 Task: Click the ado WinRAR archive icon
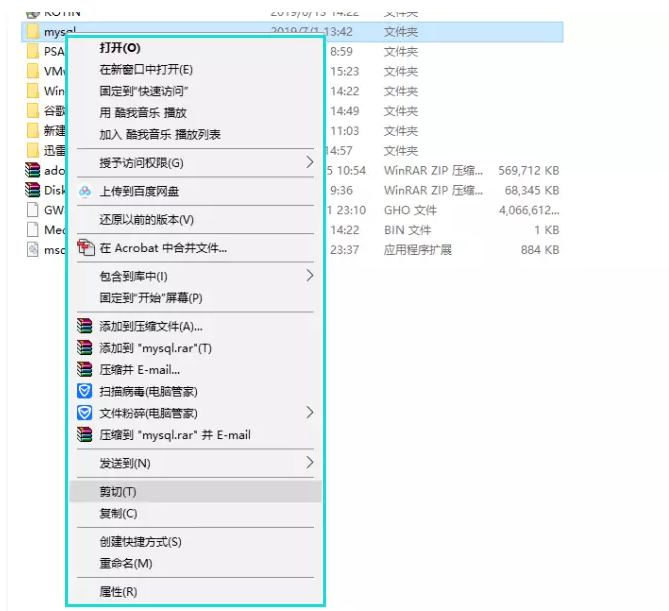pos(32,170)
